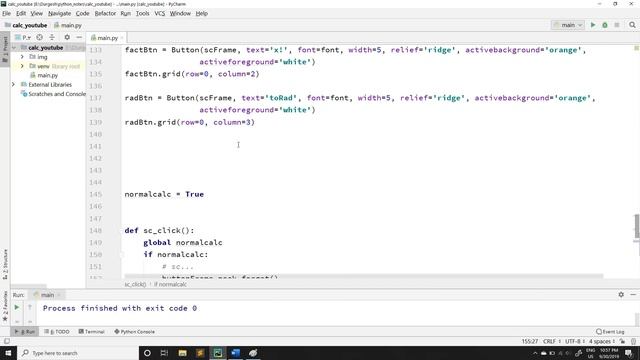Show hidden system tray icons
The height and width of the screenshot is (360, 640).
tap(535, 353)
